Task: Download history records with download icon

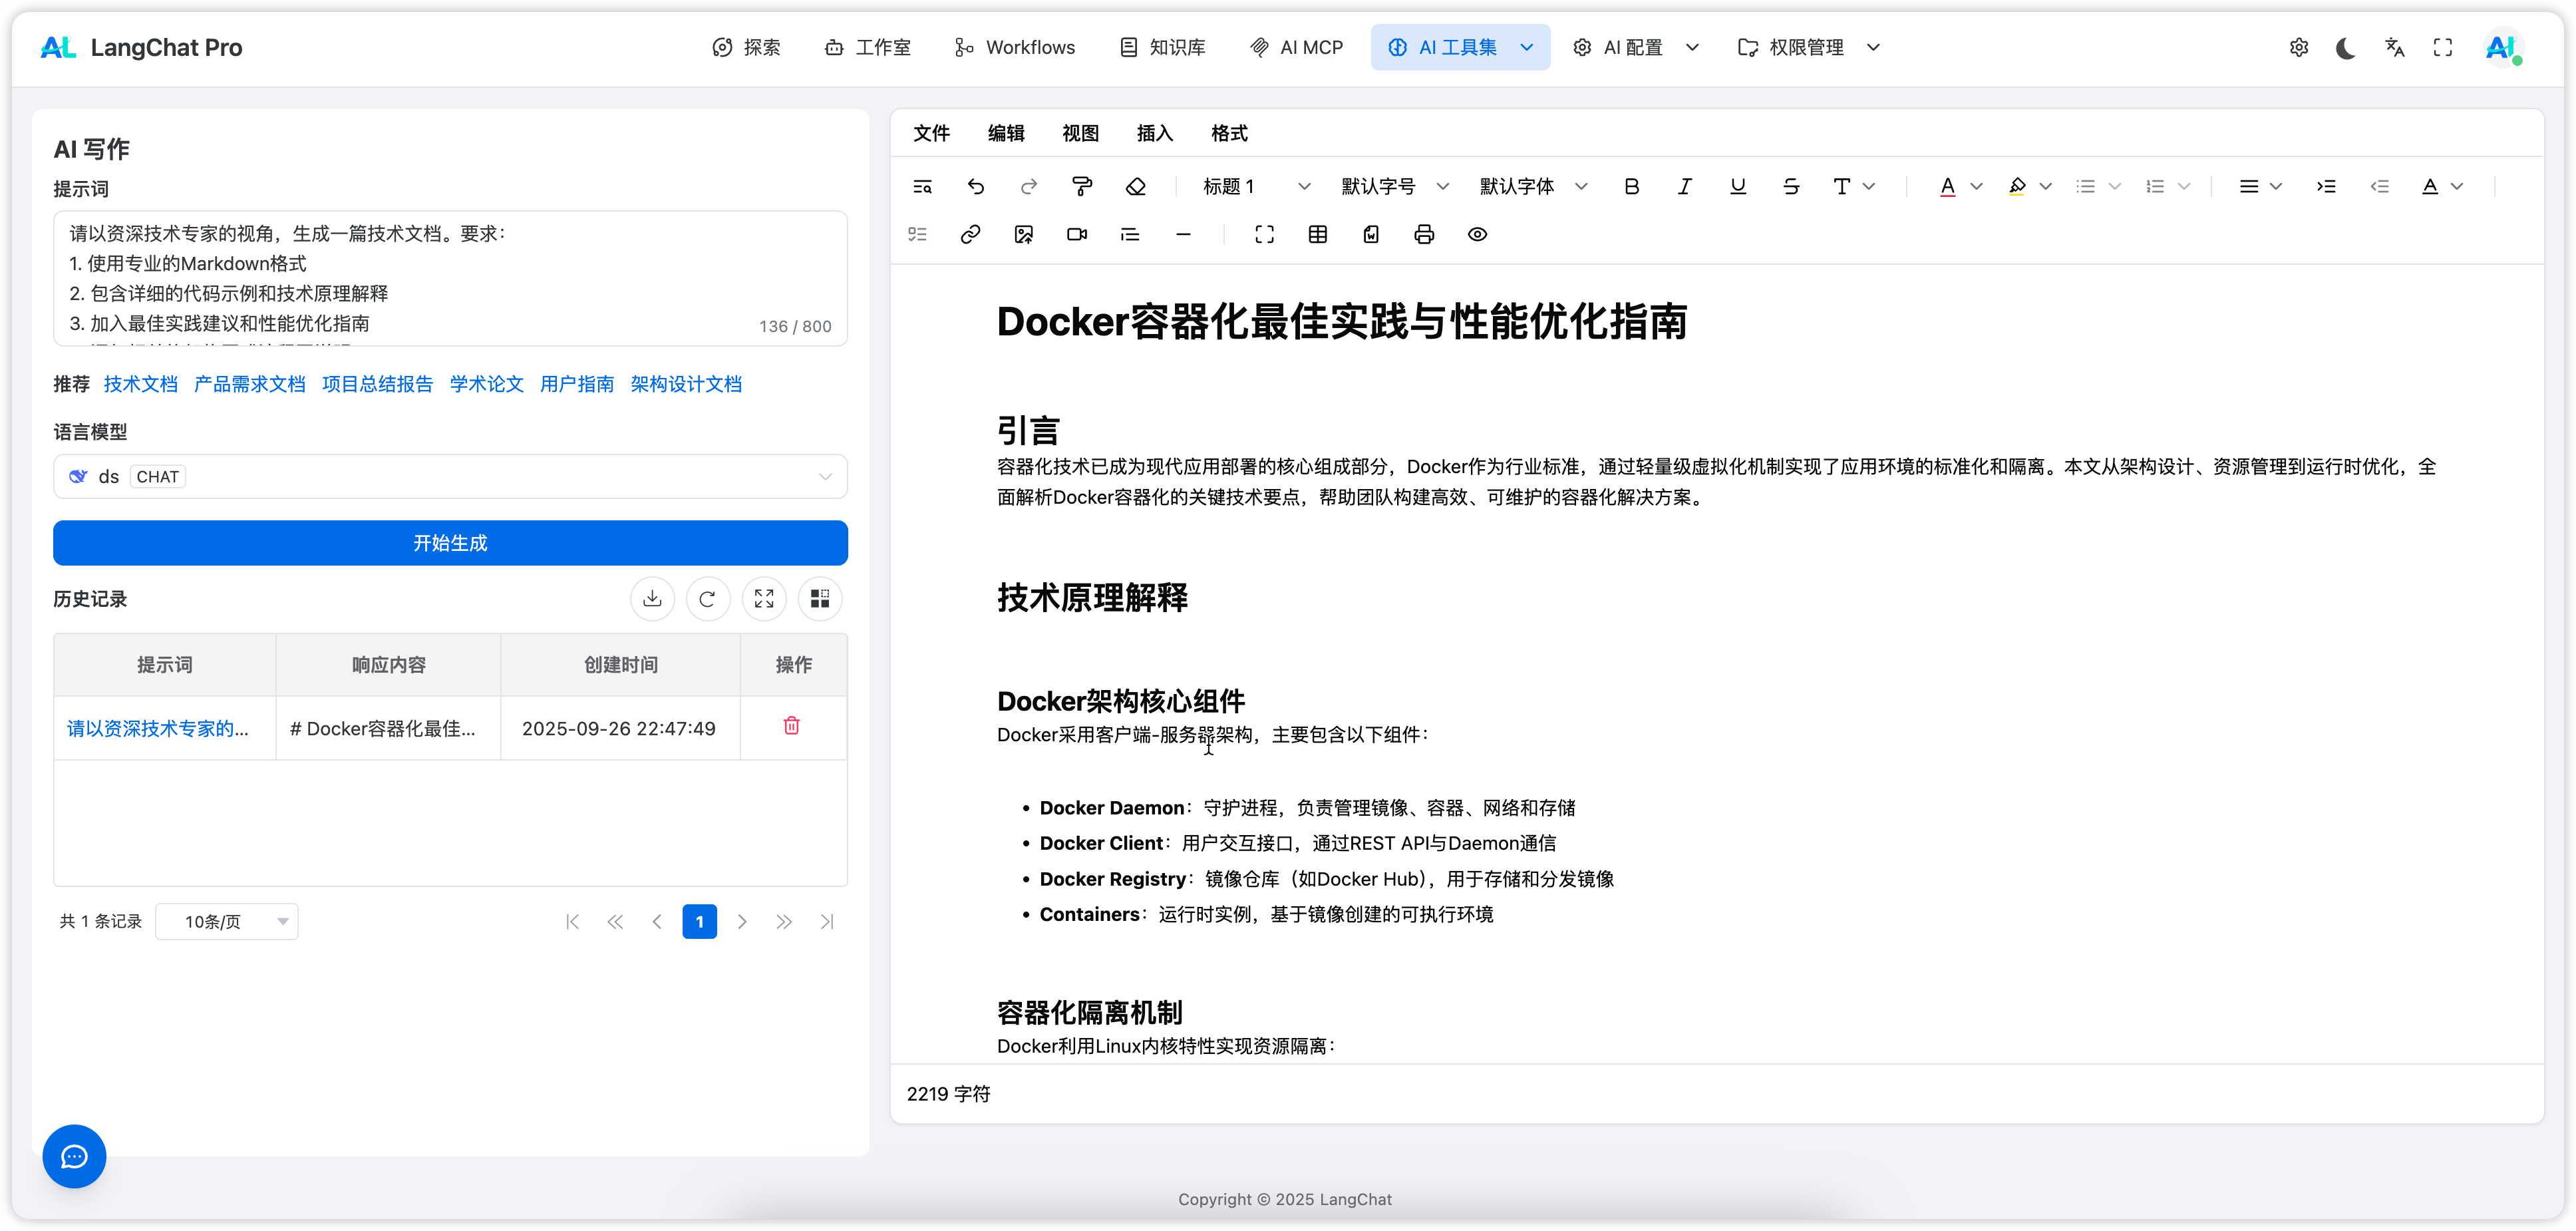Action: (x=652, y=598)
